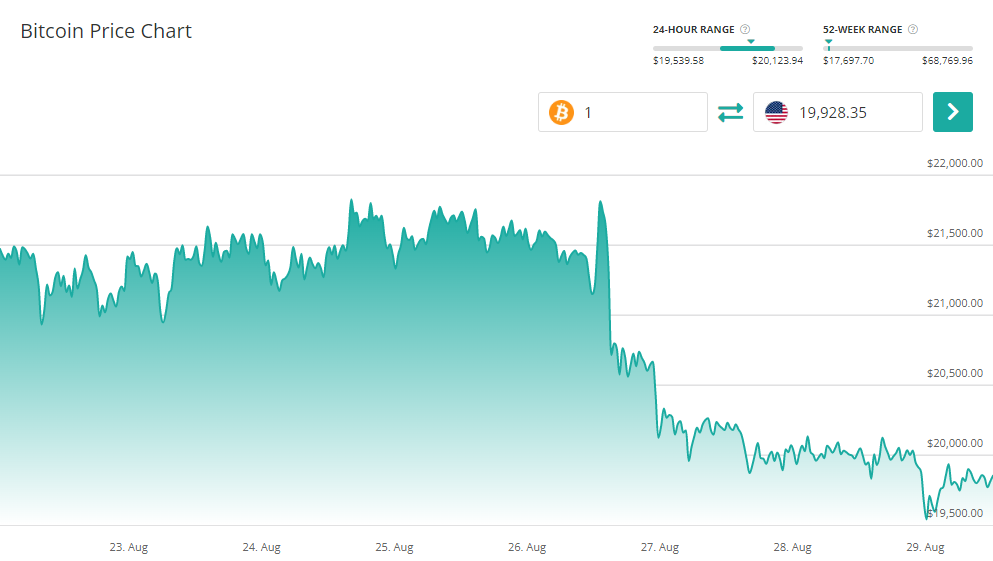Click the $22,000.00 price axis label
The height and width of the screenshot is (561, 993).
(x=955, y=163)
